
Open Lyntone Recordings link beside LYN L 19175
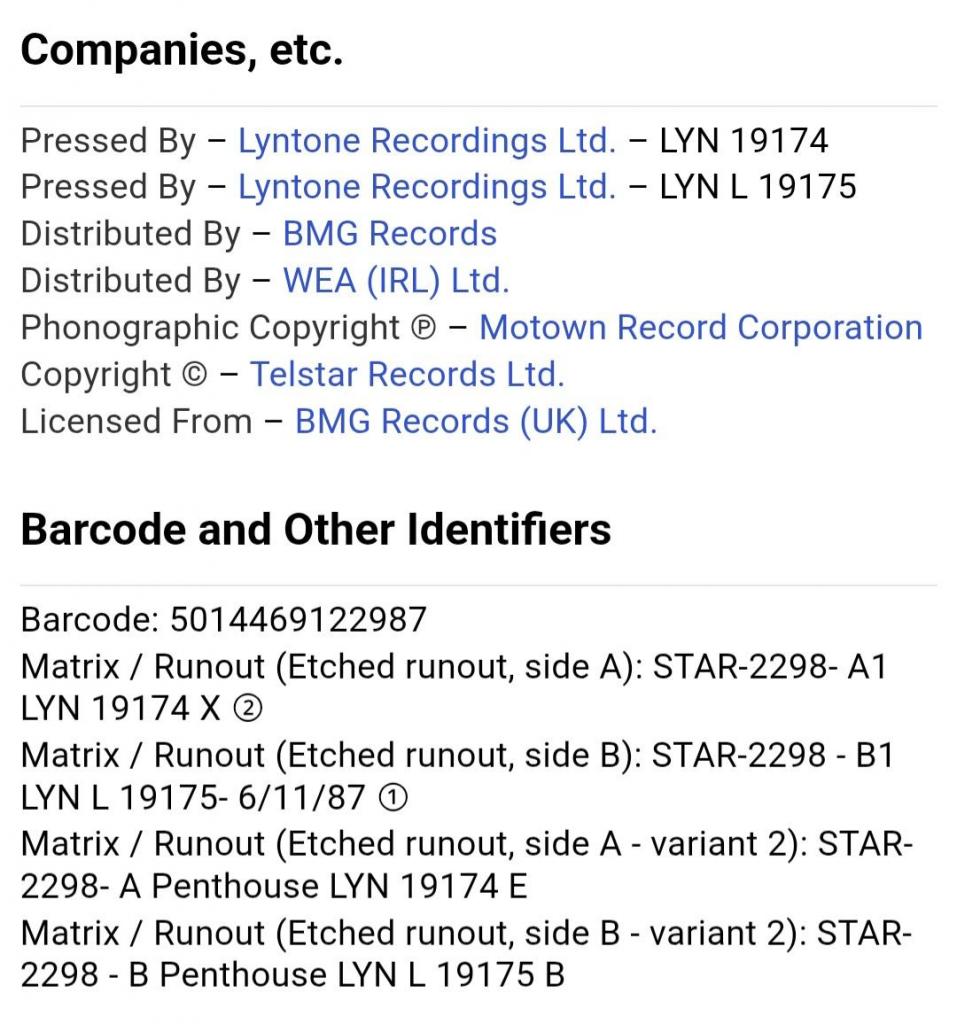[426, 187]
